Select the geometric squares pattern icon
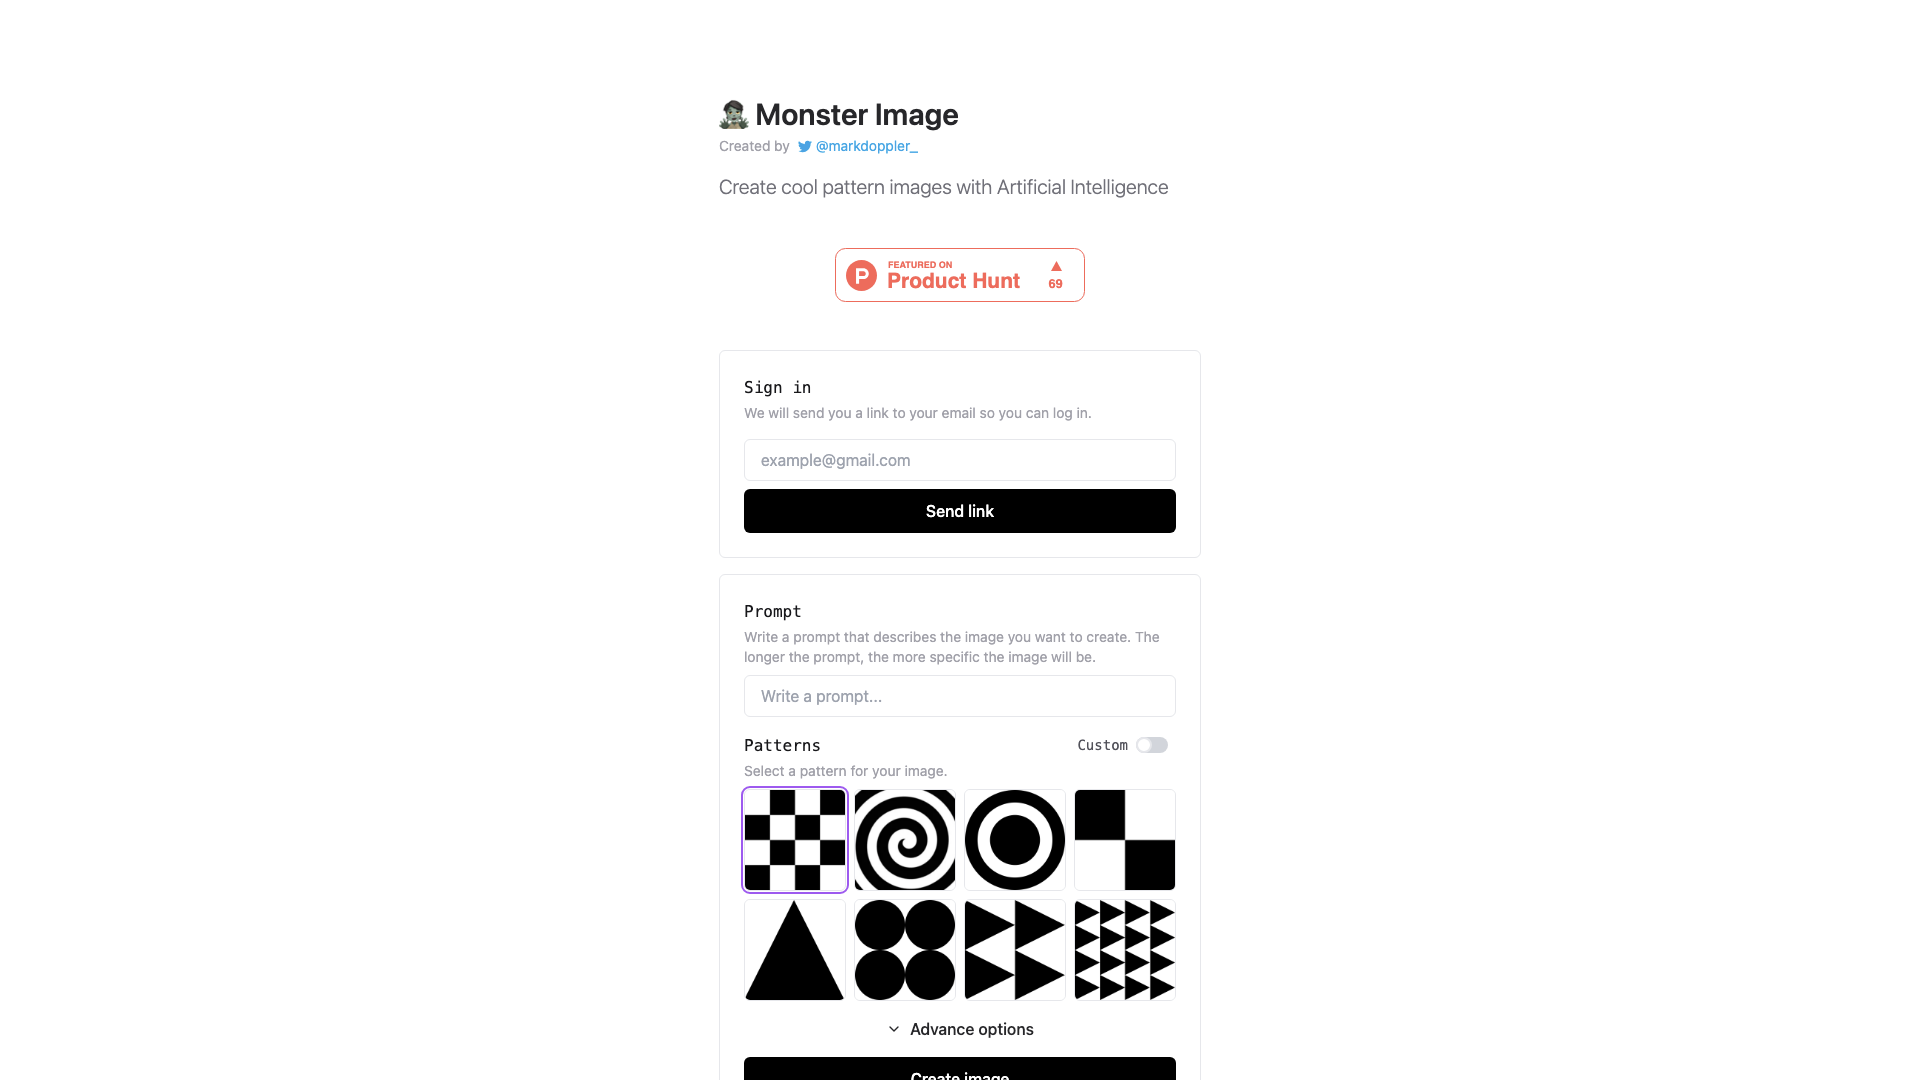1920x1080 pixels. (x=1125, y=839)
